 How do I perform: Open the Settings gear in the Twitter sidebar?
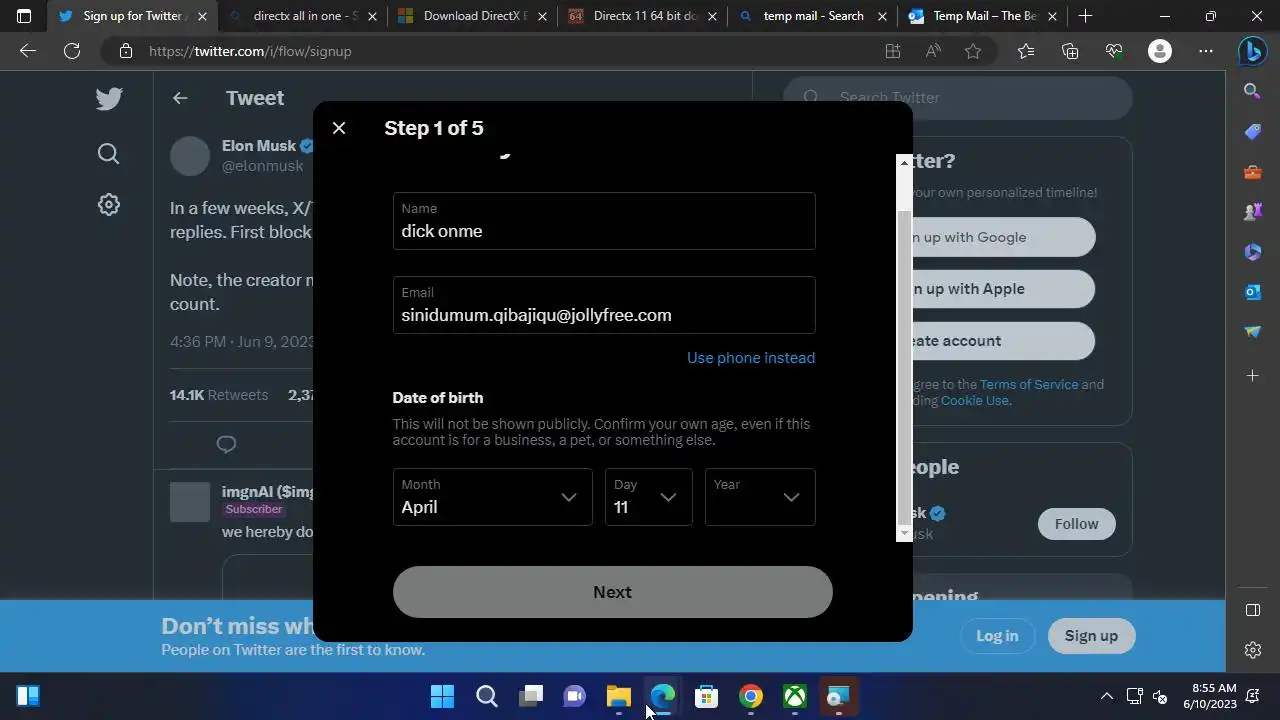pyautogui.click(x=109, y=205)
